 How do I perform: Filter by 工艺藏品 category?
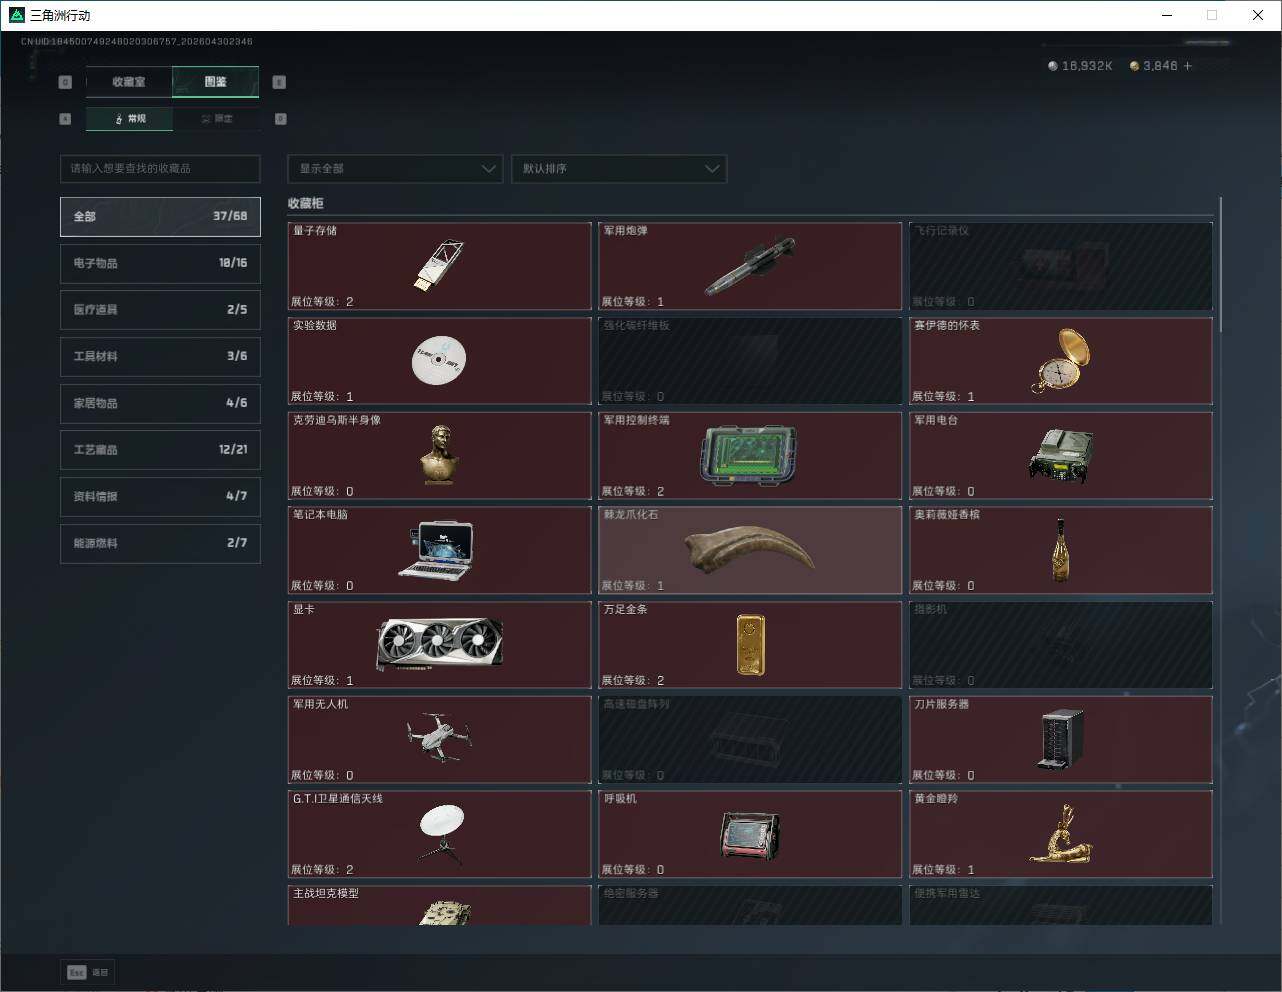[160, 450]
